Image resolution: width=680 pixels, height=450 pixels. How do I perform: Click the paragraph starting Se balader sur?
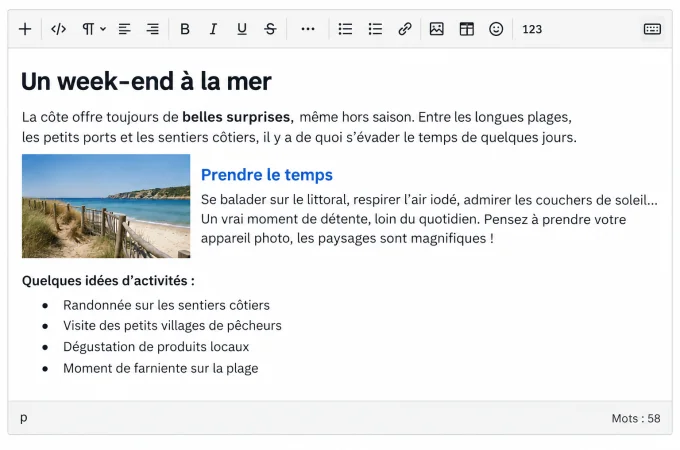pos(429,219)
